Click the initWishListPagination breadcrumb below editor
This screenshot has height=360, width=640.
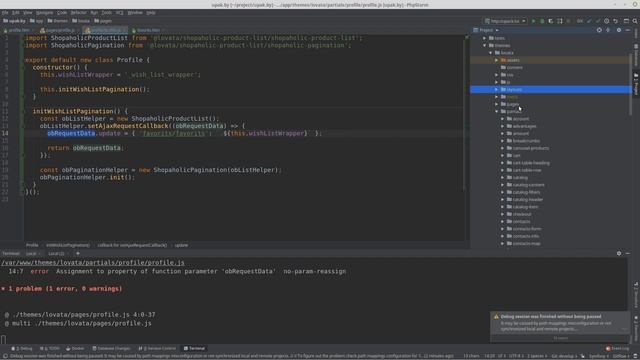[68, 245]
